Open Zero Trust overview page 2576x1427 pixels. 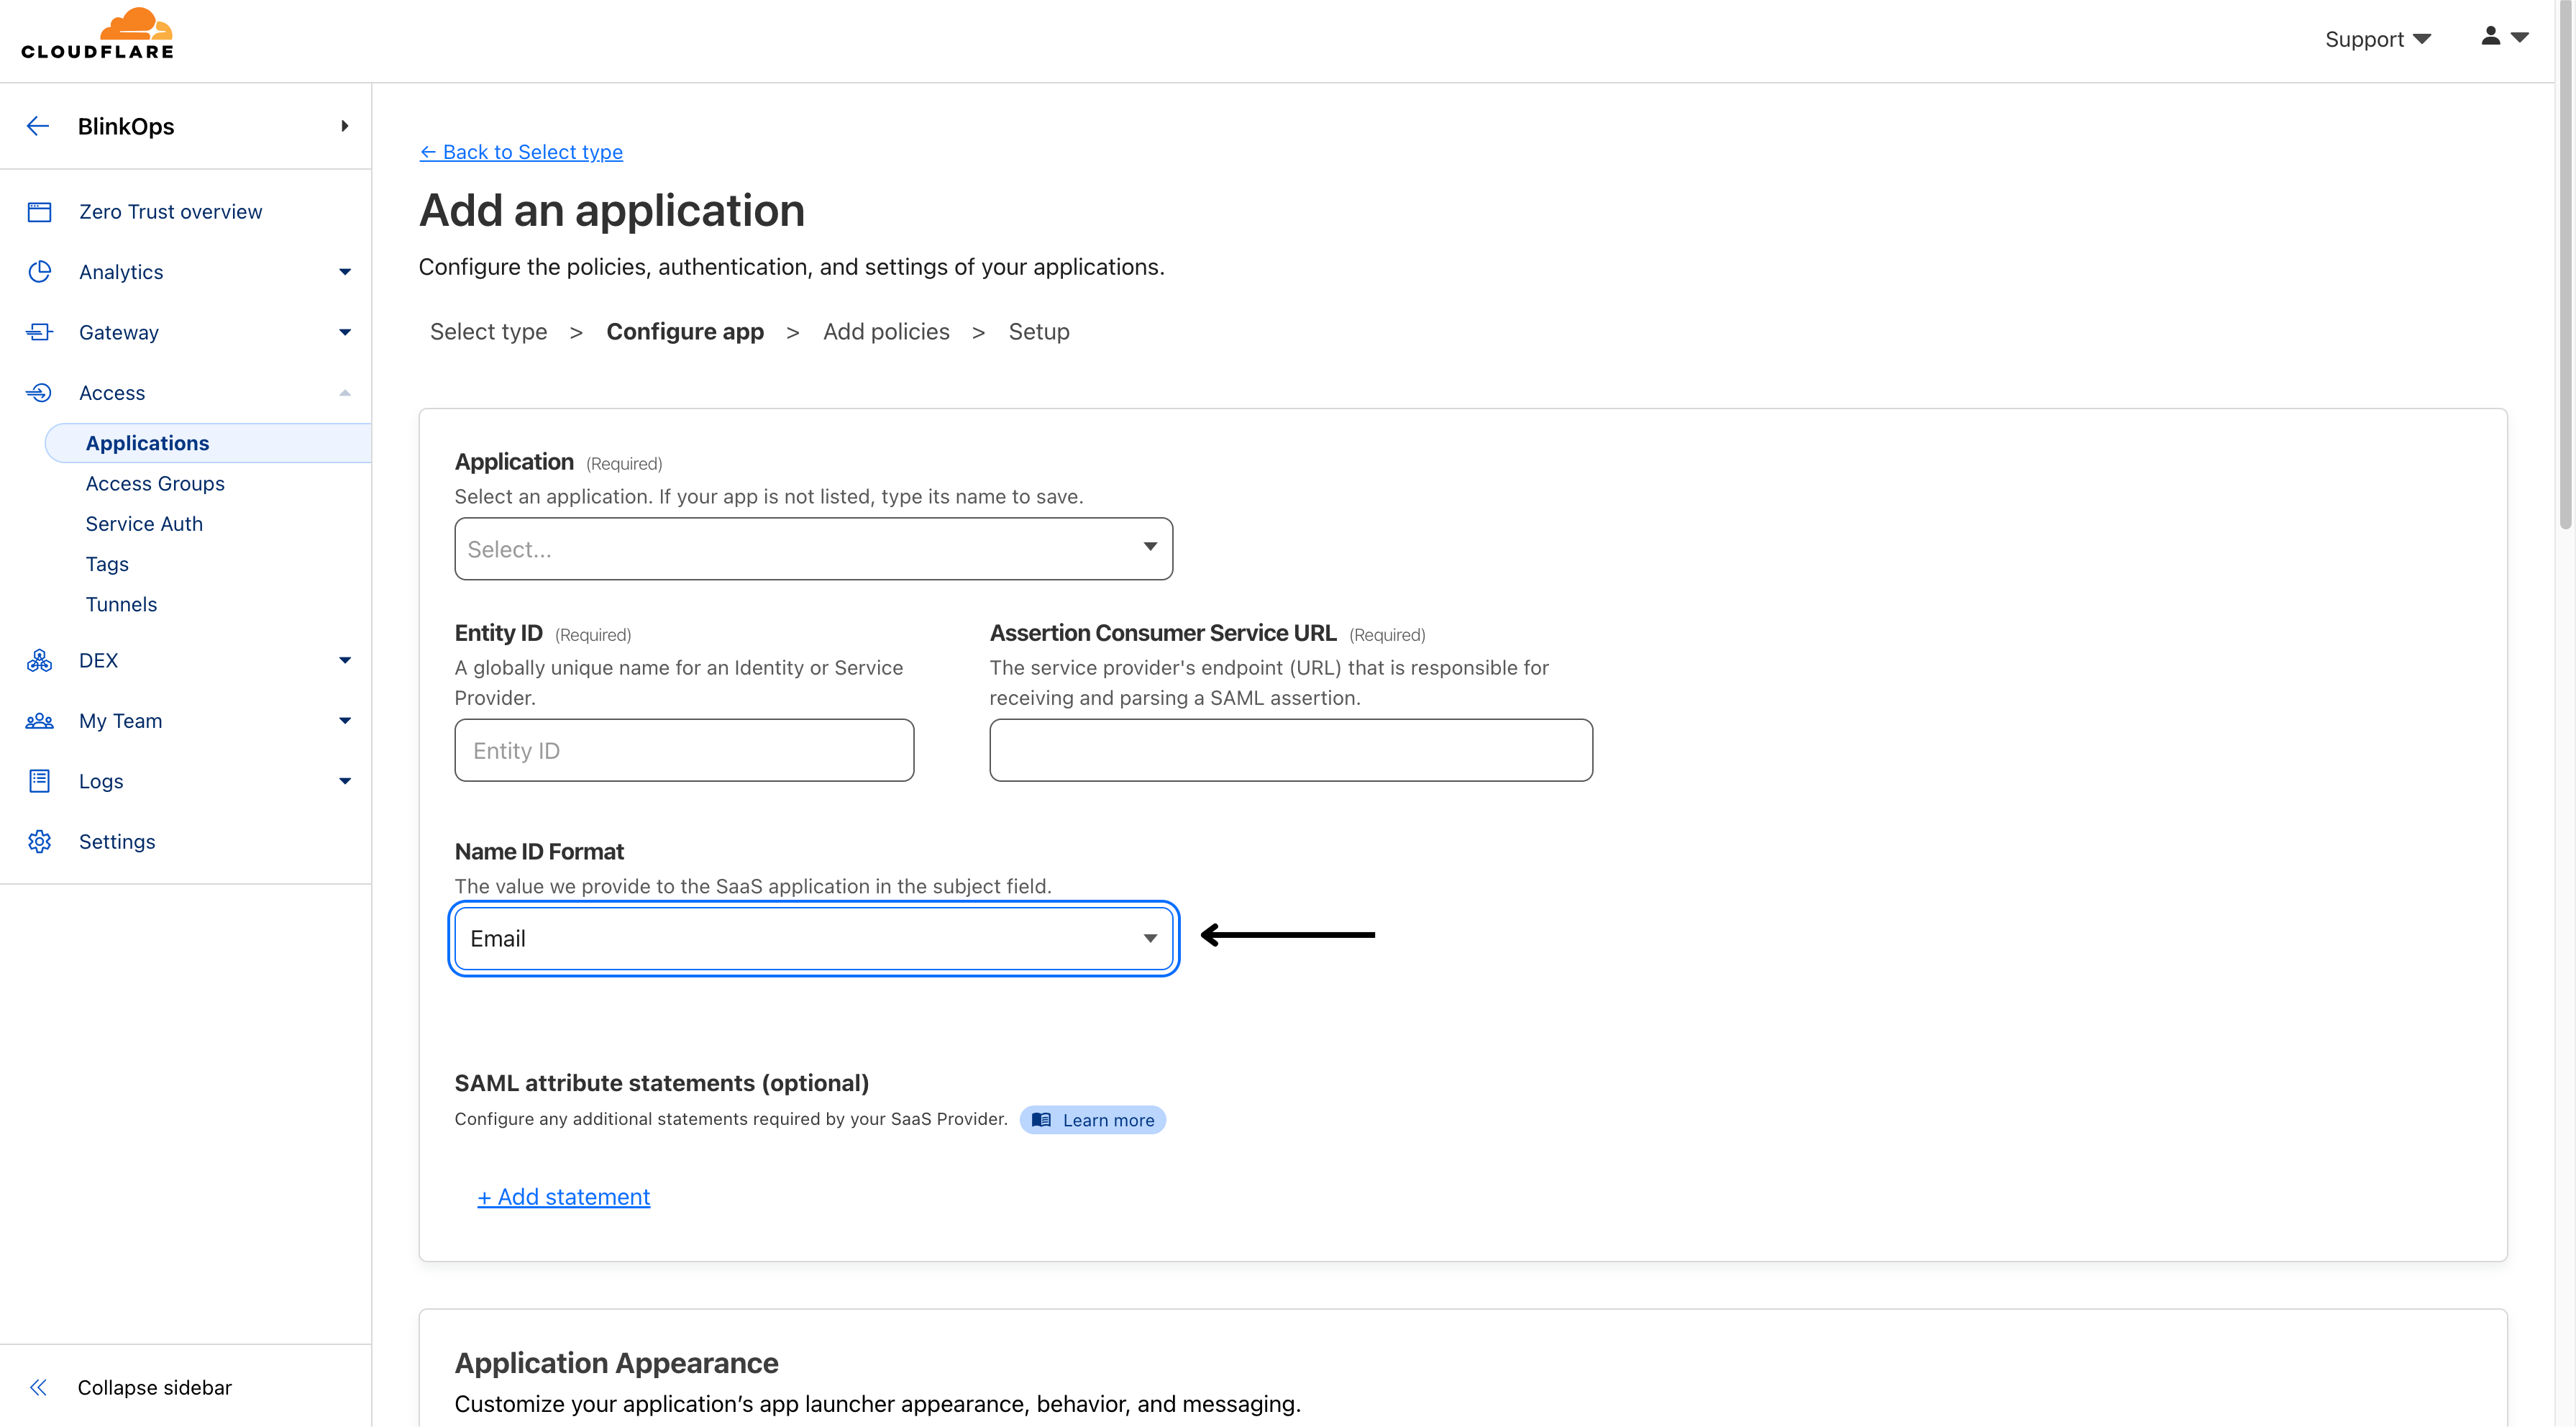(170, 212)
